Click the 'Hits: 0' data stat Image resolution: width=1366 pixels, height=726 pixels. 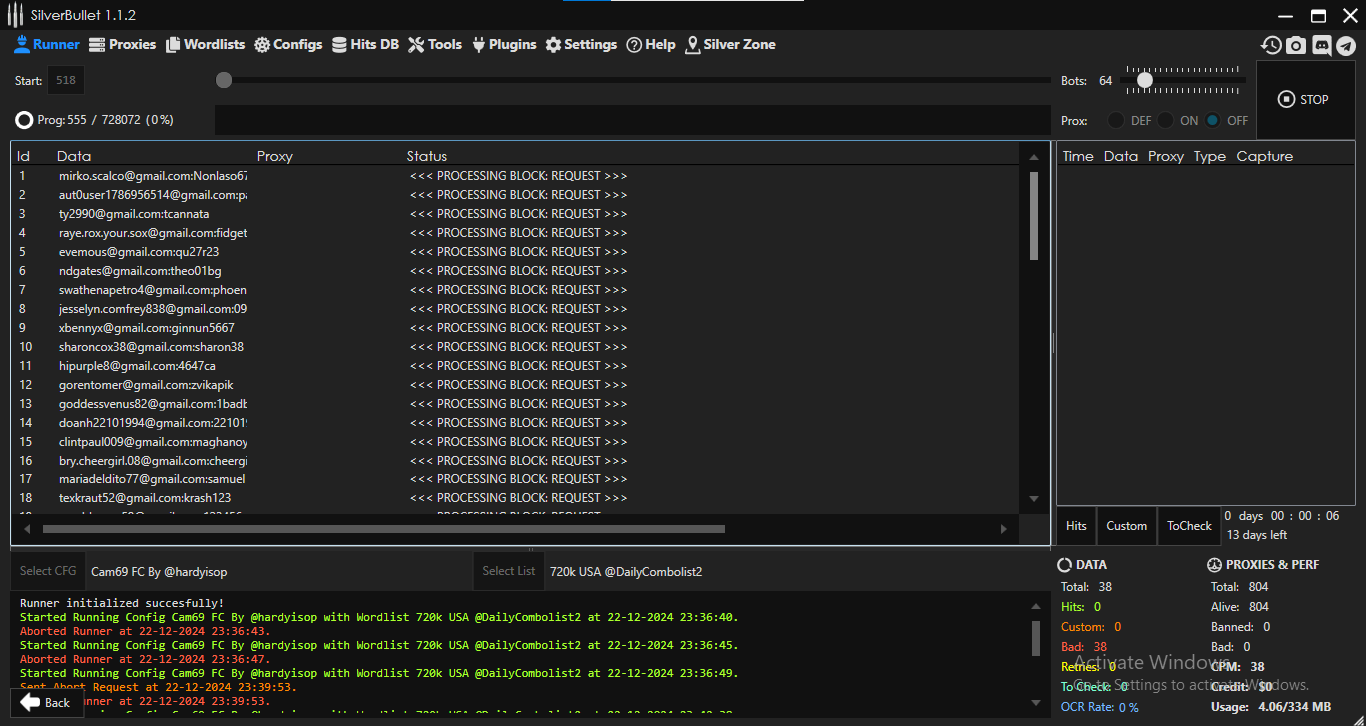(1081, 607)
